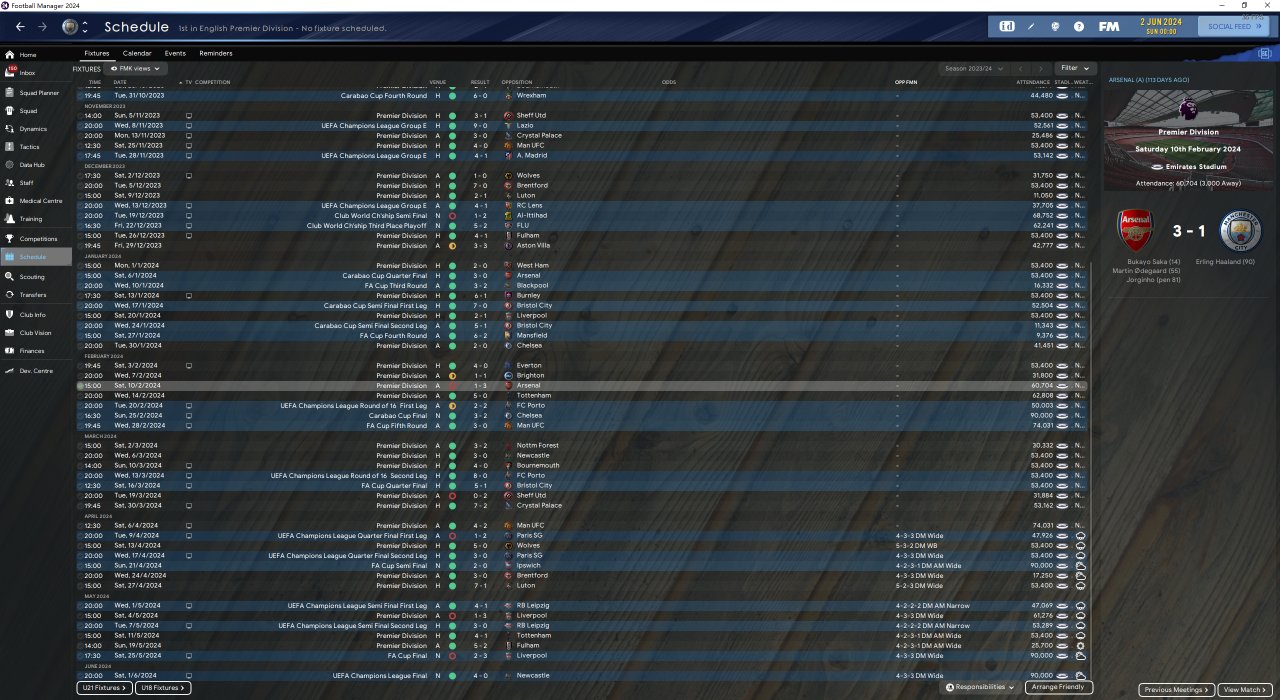1280x700 pixels.
Task: Sort by the Attendance column header
Action: pos(1033,82)
